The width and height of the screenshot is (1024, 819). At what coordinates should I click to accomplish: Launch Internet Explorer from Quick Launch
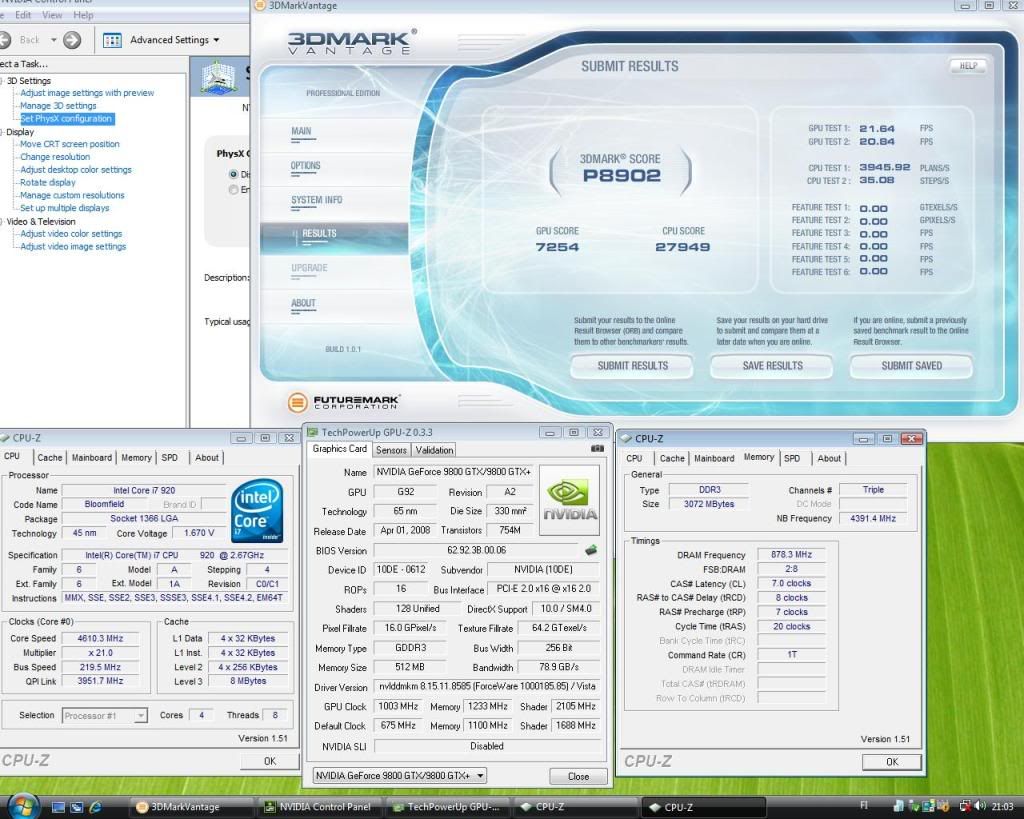(96, 807)
